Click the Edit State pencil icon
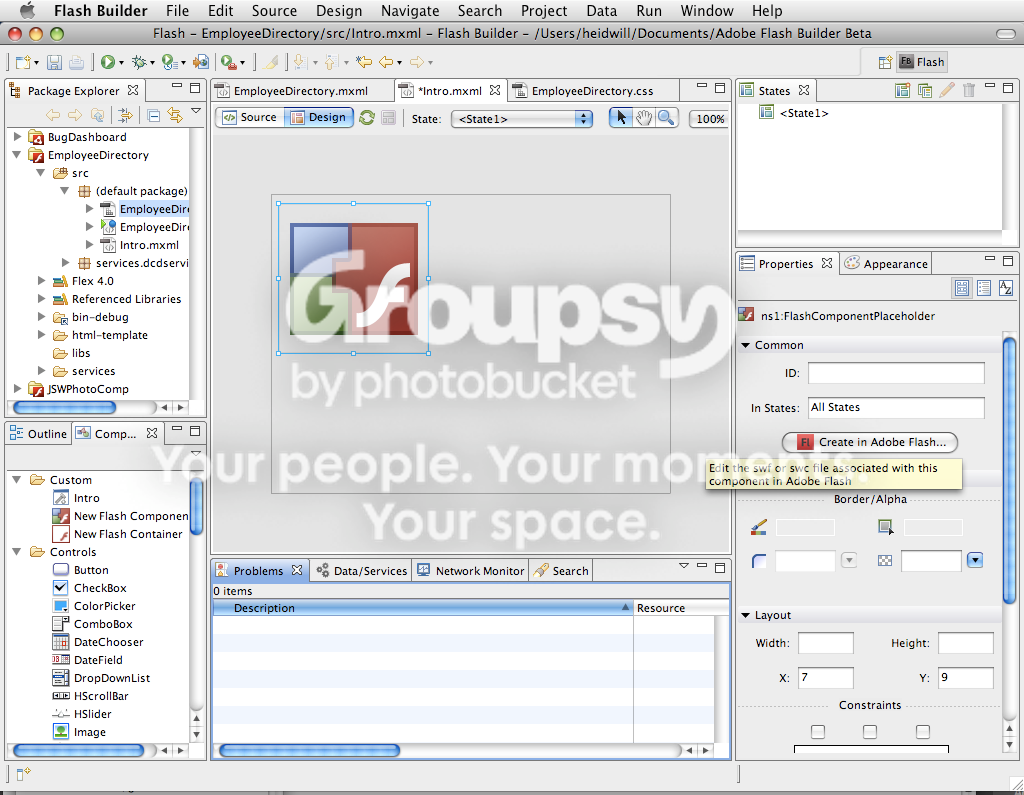 947,90
